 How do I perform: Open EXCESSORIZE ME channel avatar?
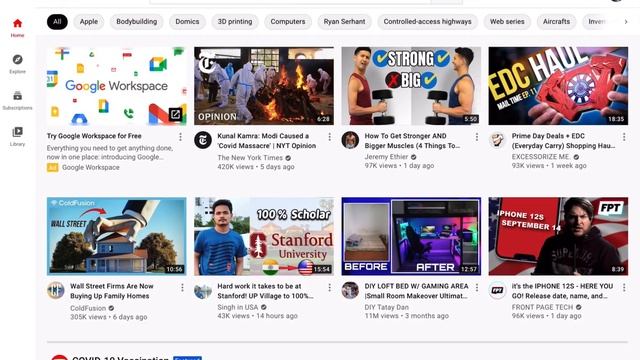(497, 140)
